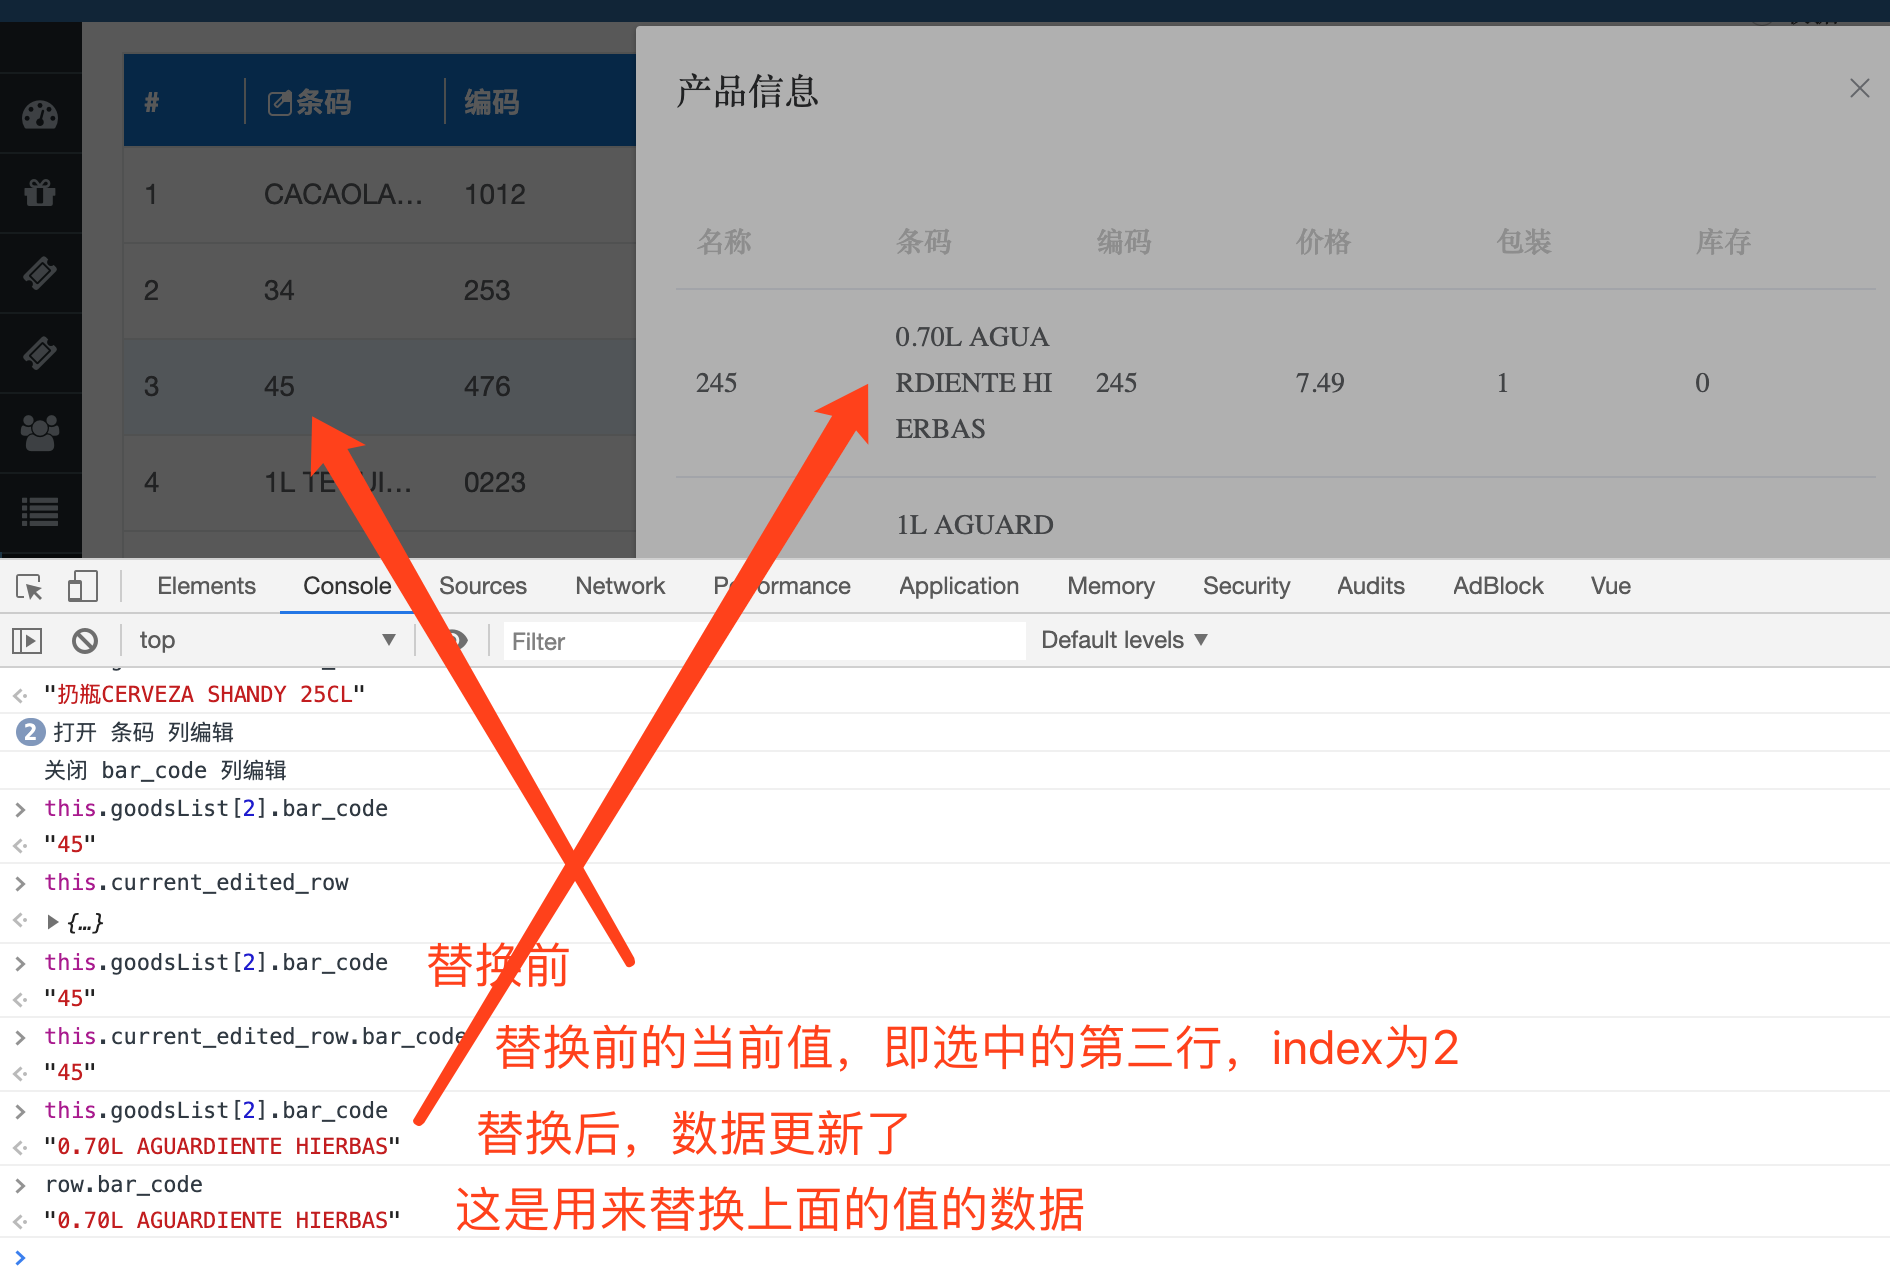Screen dimensions: 1890x1266
Task: Select the inspect element tool in DevTools
Action: tap(29, 587)
